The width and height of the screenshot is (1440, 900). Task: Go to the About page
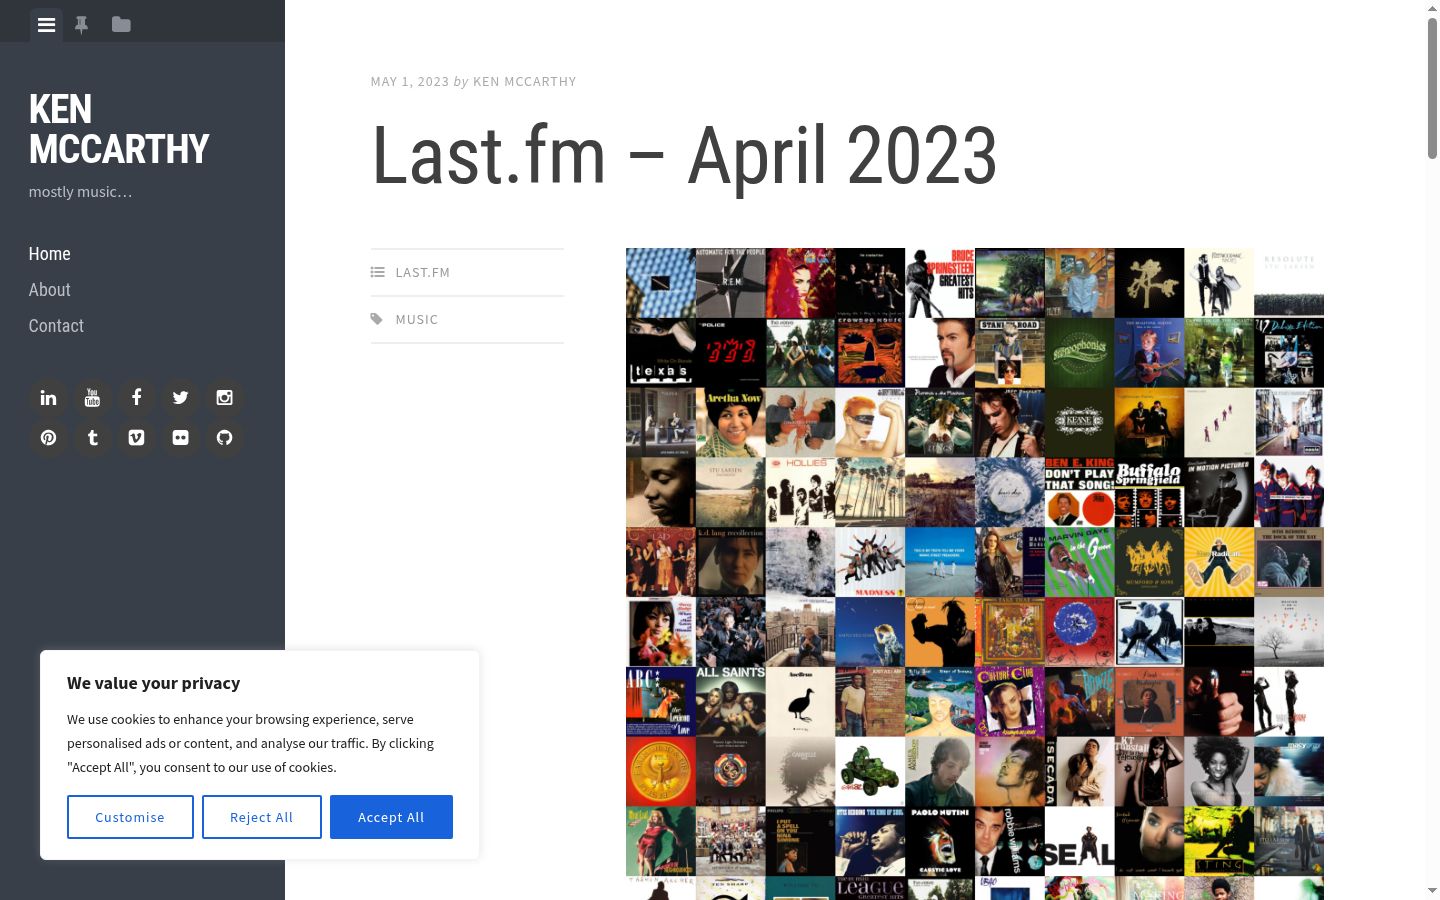click(49, 290)
